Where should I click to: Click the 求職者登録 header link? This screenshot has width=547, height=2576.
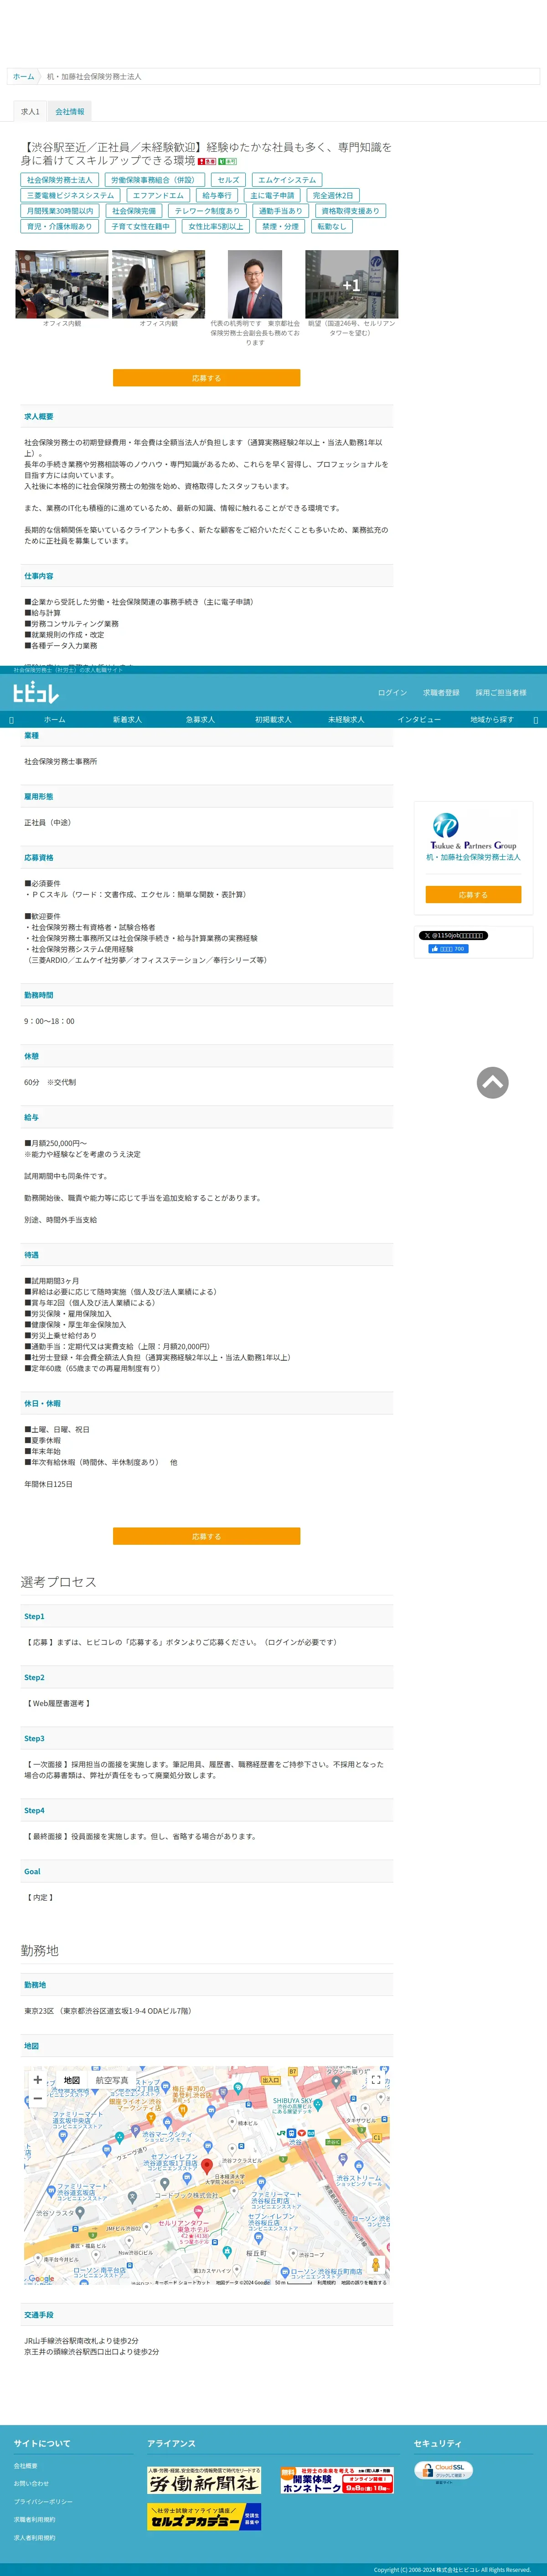(x=441, y=692)
